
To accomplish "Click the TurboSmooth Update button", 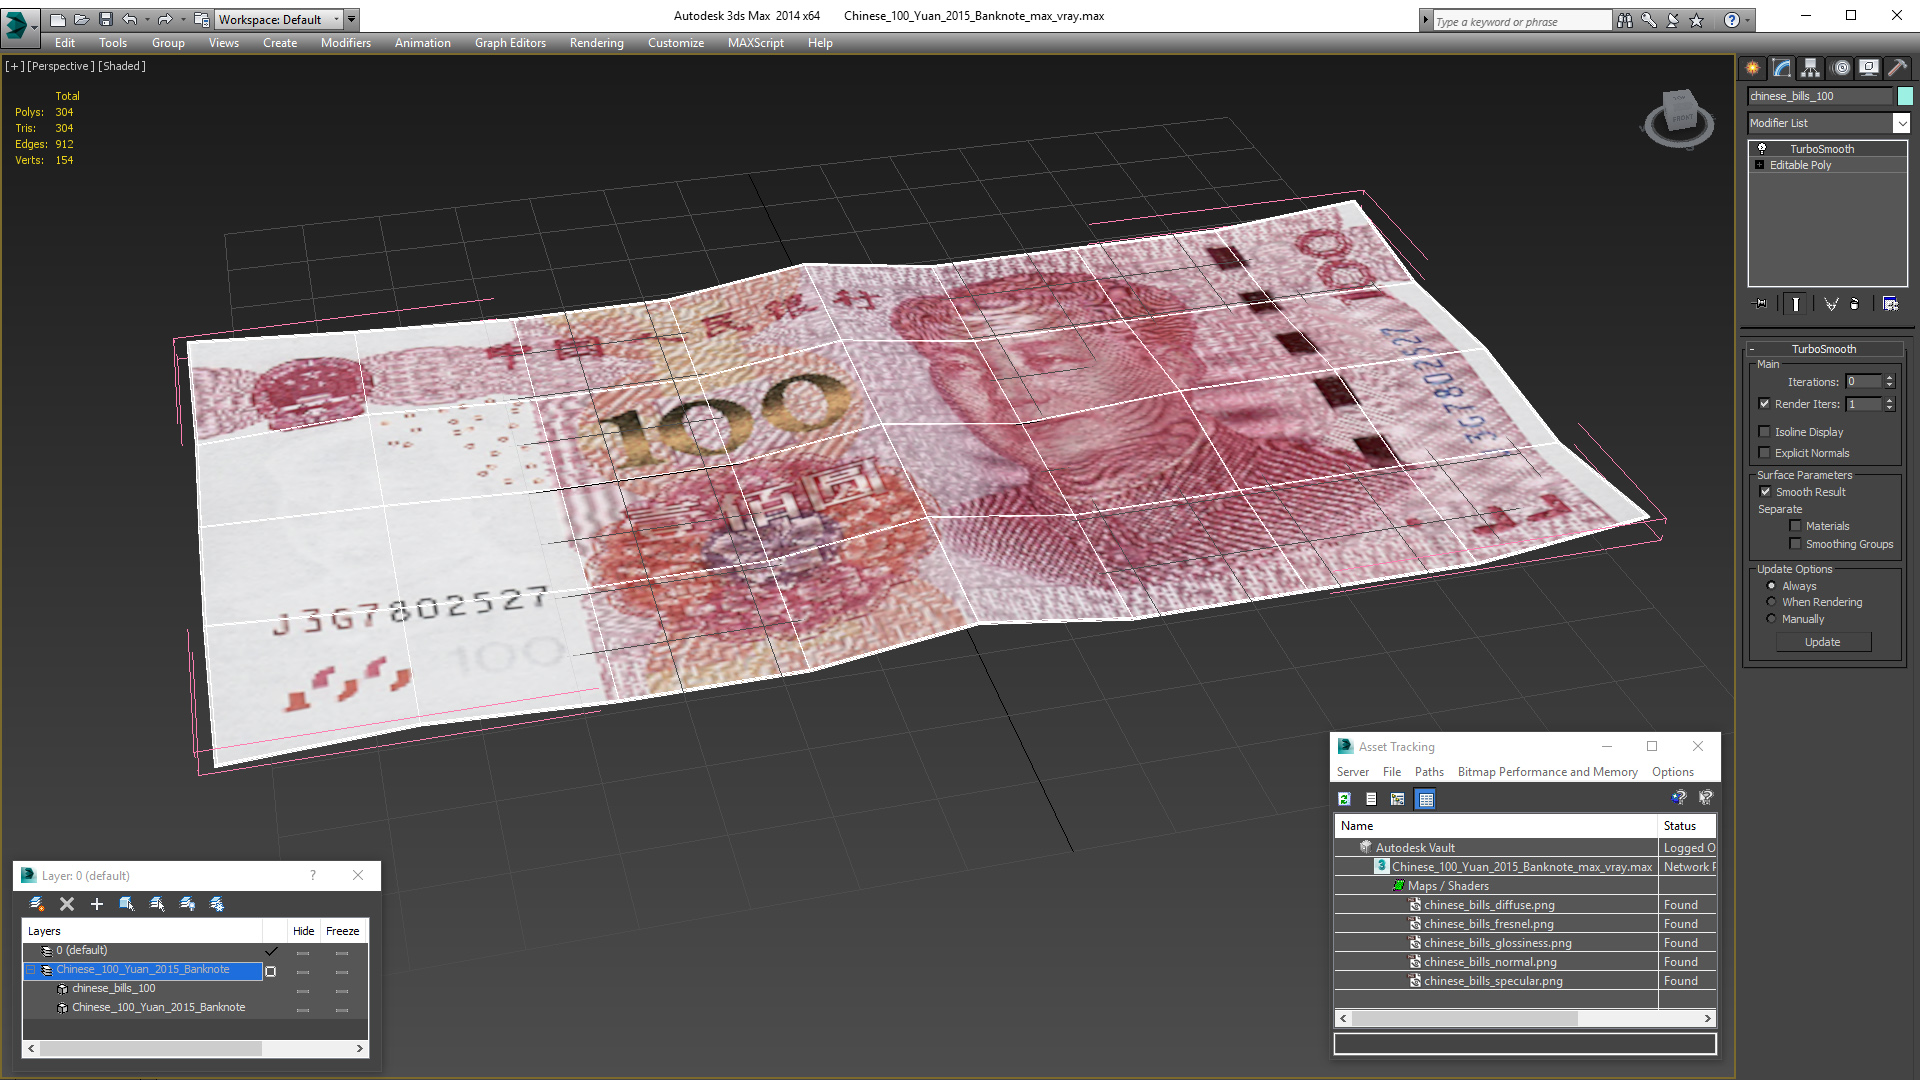I will tap(1823, 642).
